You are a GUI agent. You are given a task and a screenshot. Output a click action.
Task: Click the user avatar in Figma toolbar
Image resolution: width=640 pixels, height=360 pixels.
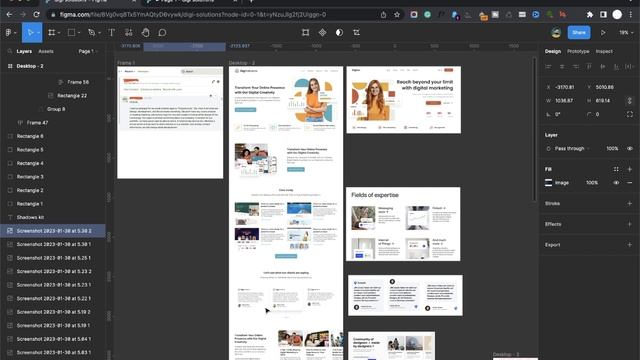coord(556,32)
